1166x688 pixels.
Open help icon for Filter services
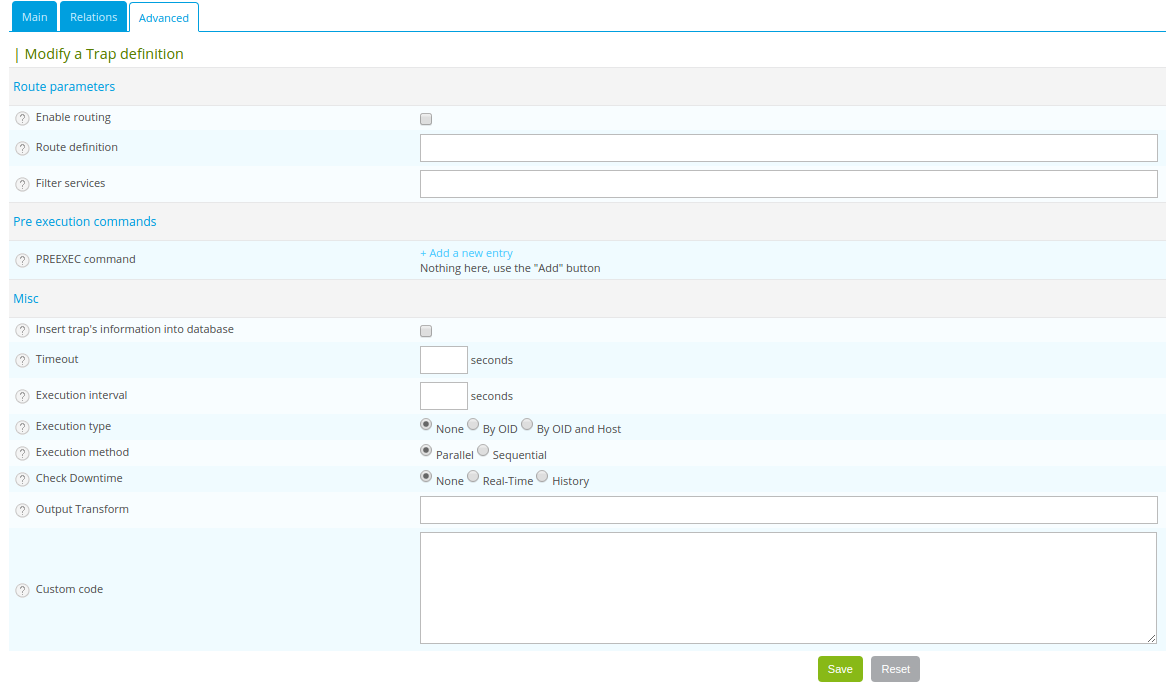point(23,185)
